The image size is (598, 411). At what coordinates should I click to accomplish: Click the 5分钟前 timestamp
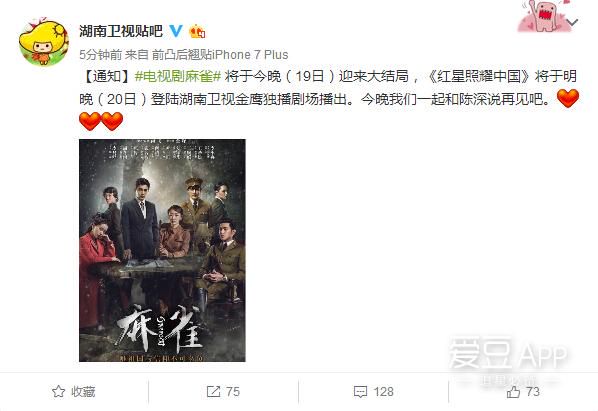(x=100, y=55)
